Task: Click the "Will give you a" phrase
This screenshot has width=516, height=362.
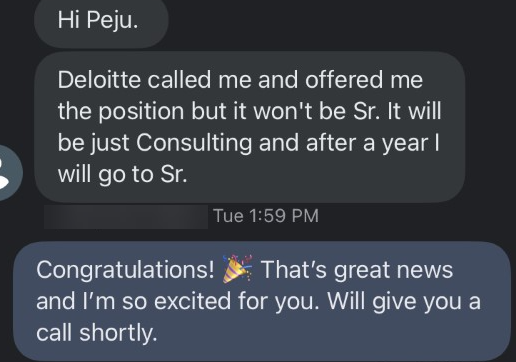Action: 404,302
